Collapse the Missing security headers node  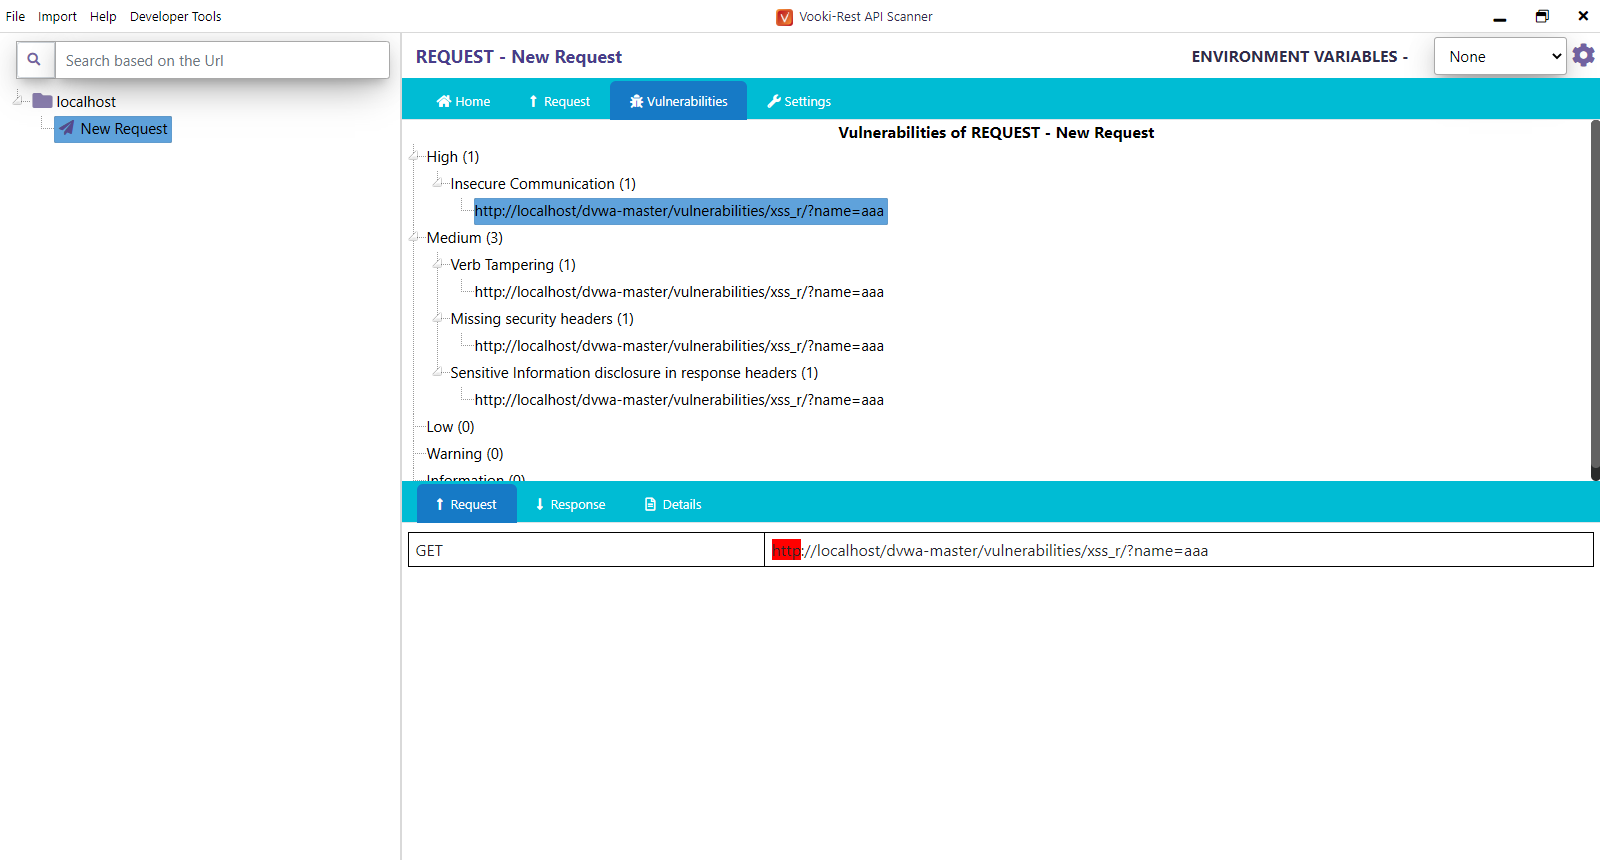tap(438, 316)
